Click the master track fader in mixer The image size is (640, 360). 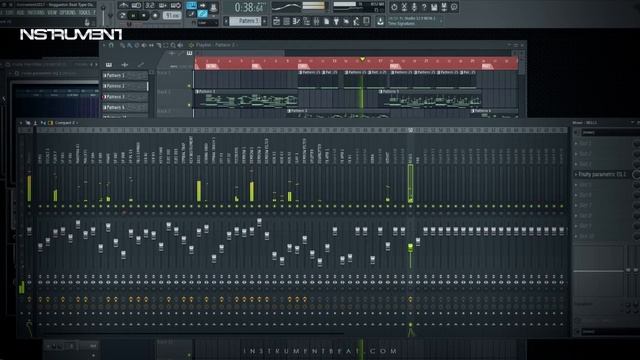click(29, 231)
